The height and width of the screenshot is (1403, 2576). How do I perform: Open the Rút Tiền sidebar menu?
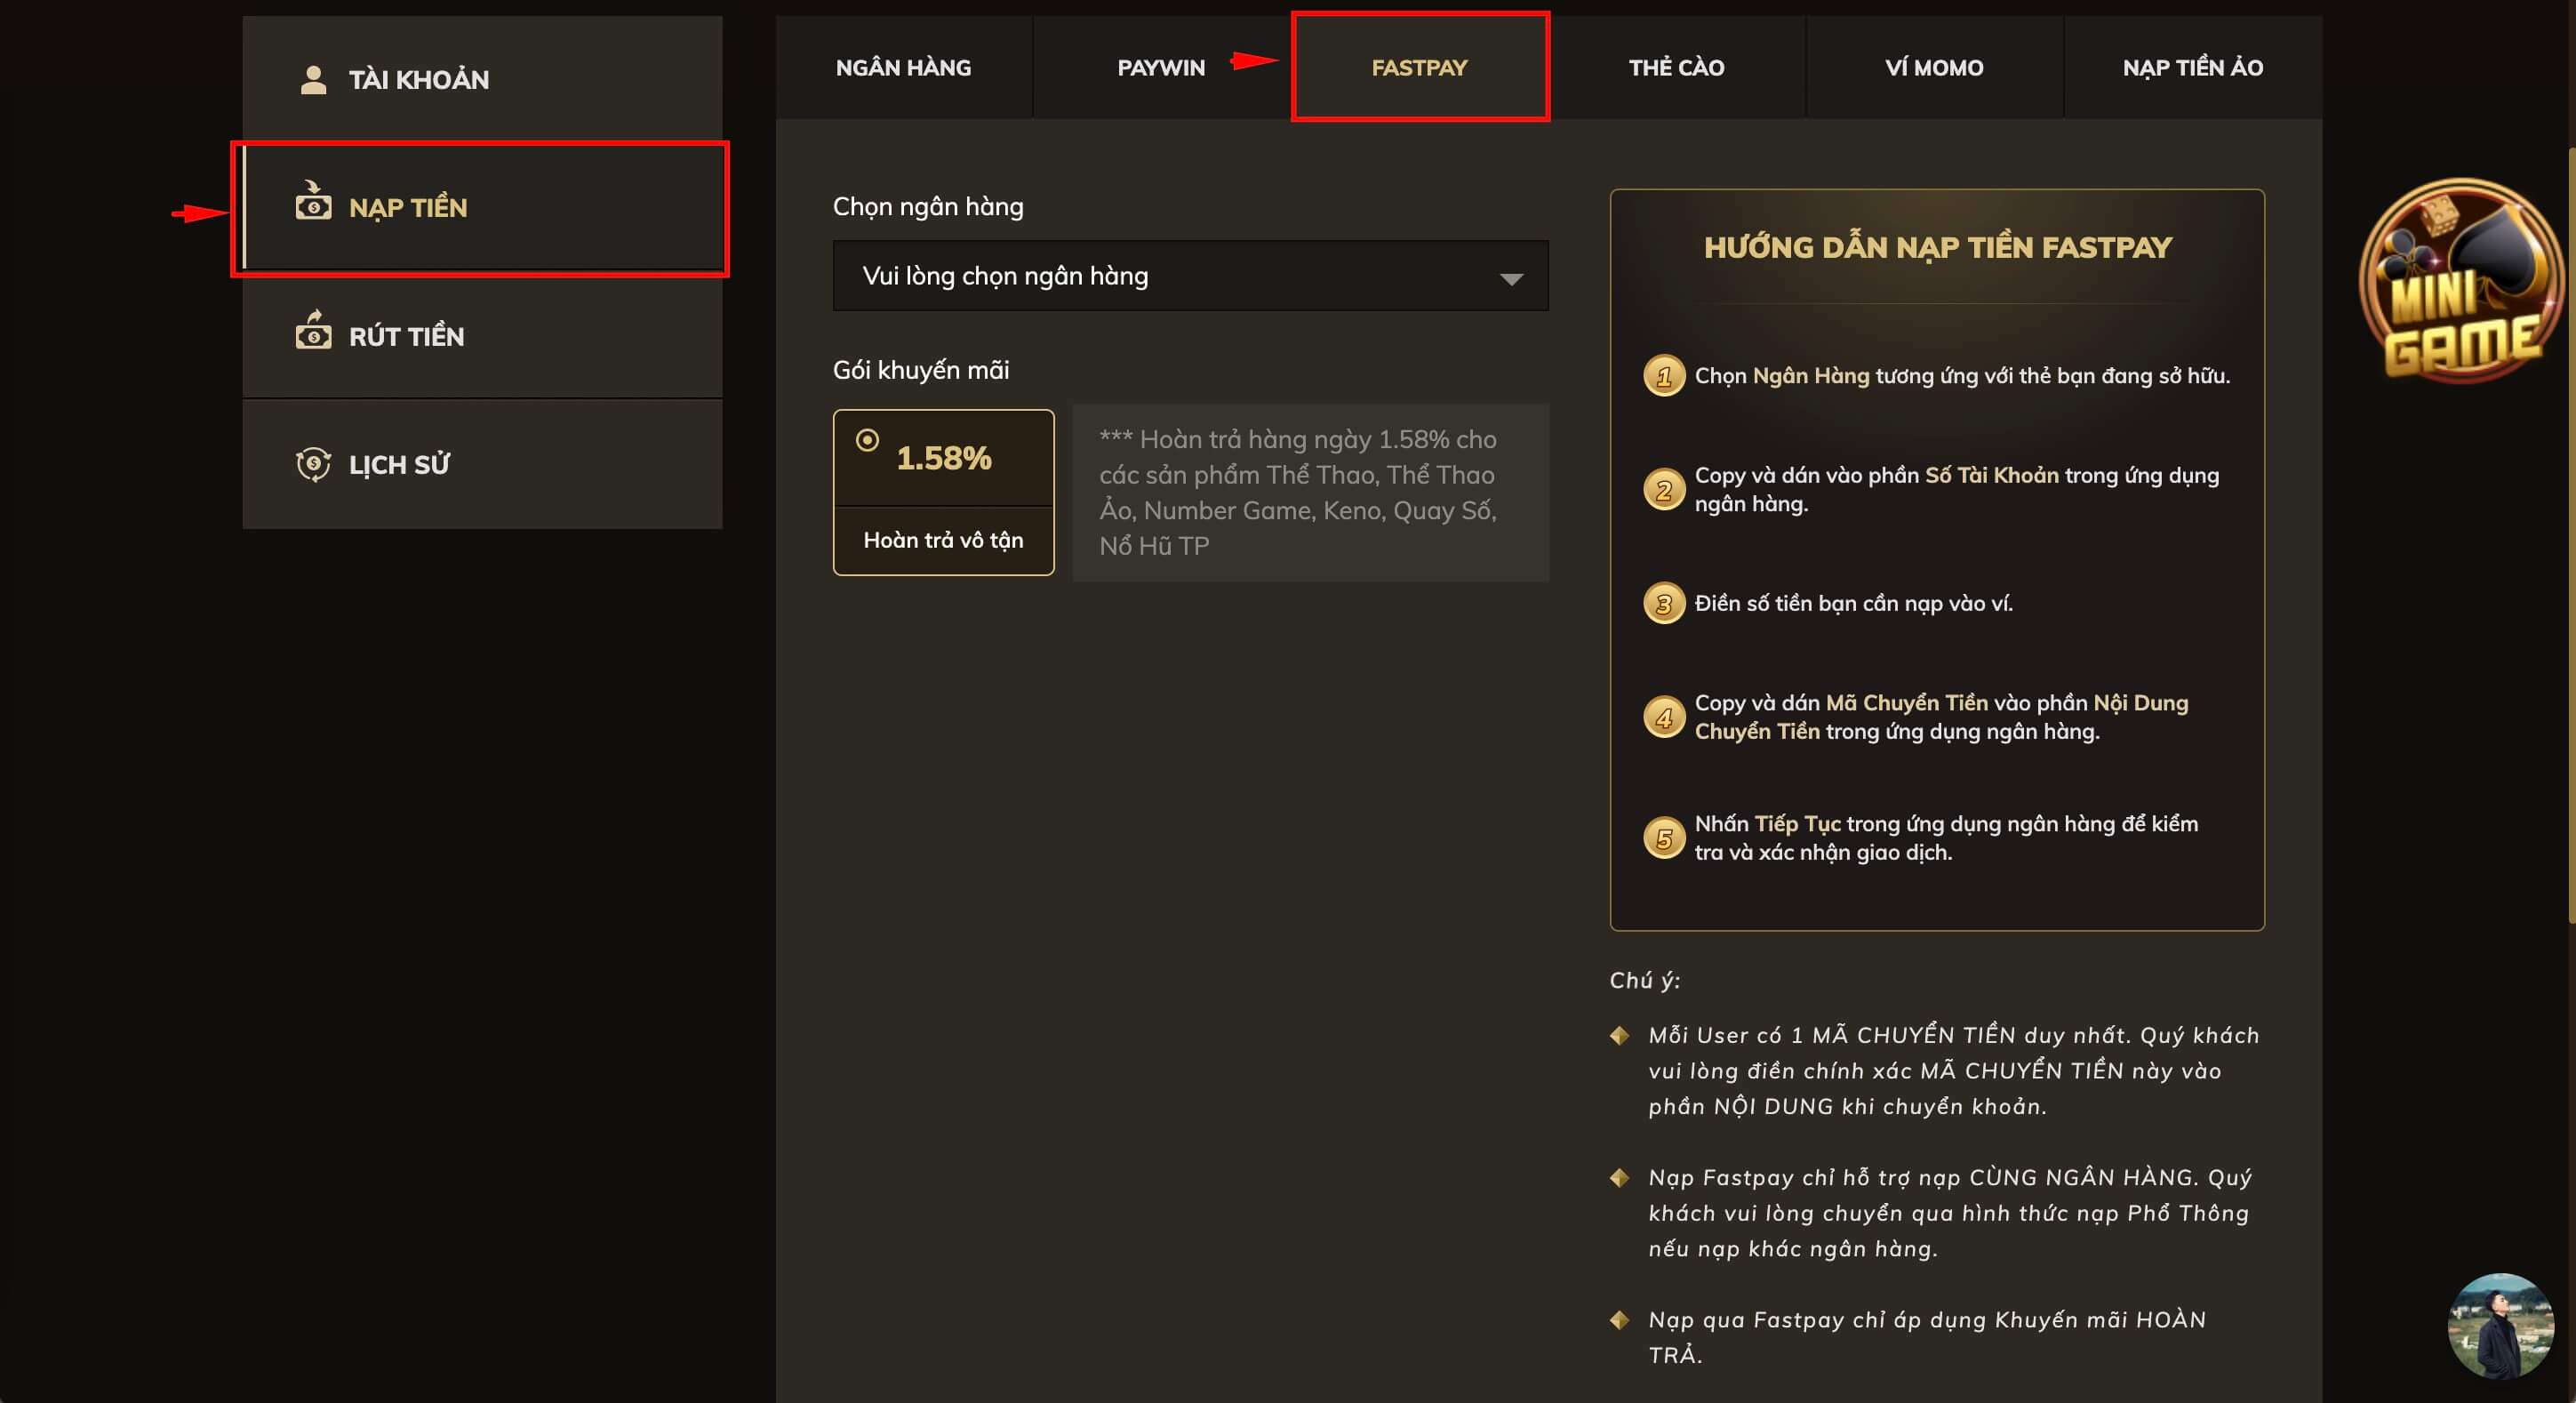pyautogui.click(x=482, y=336)
